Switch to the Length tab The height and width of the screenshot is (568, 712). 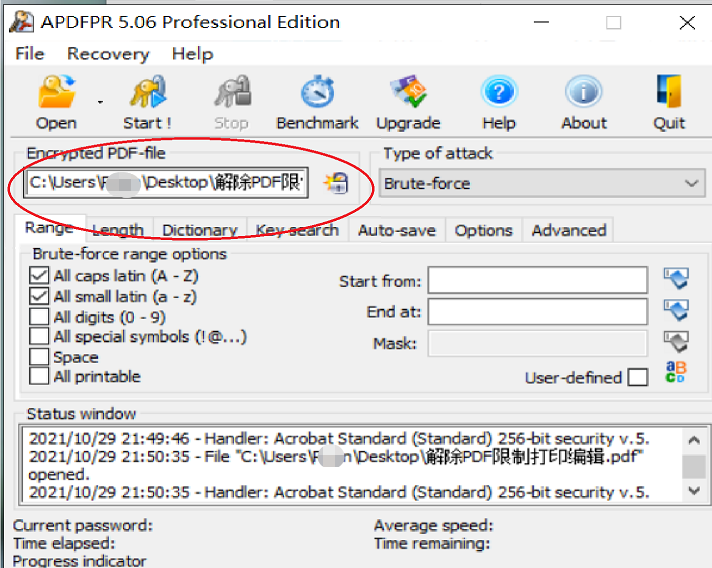pyautogui.click(x=119, y=230)
